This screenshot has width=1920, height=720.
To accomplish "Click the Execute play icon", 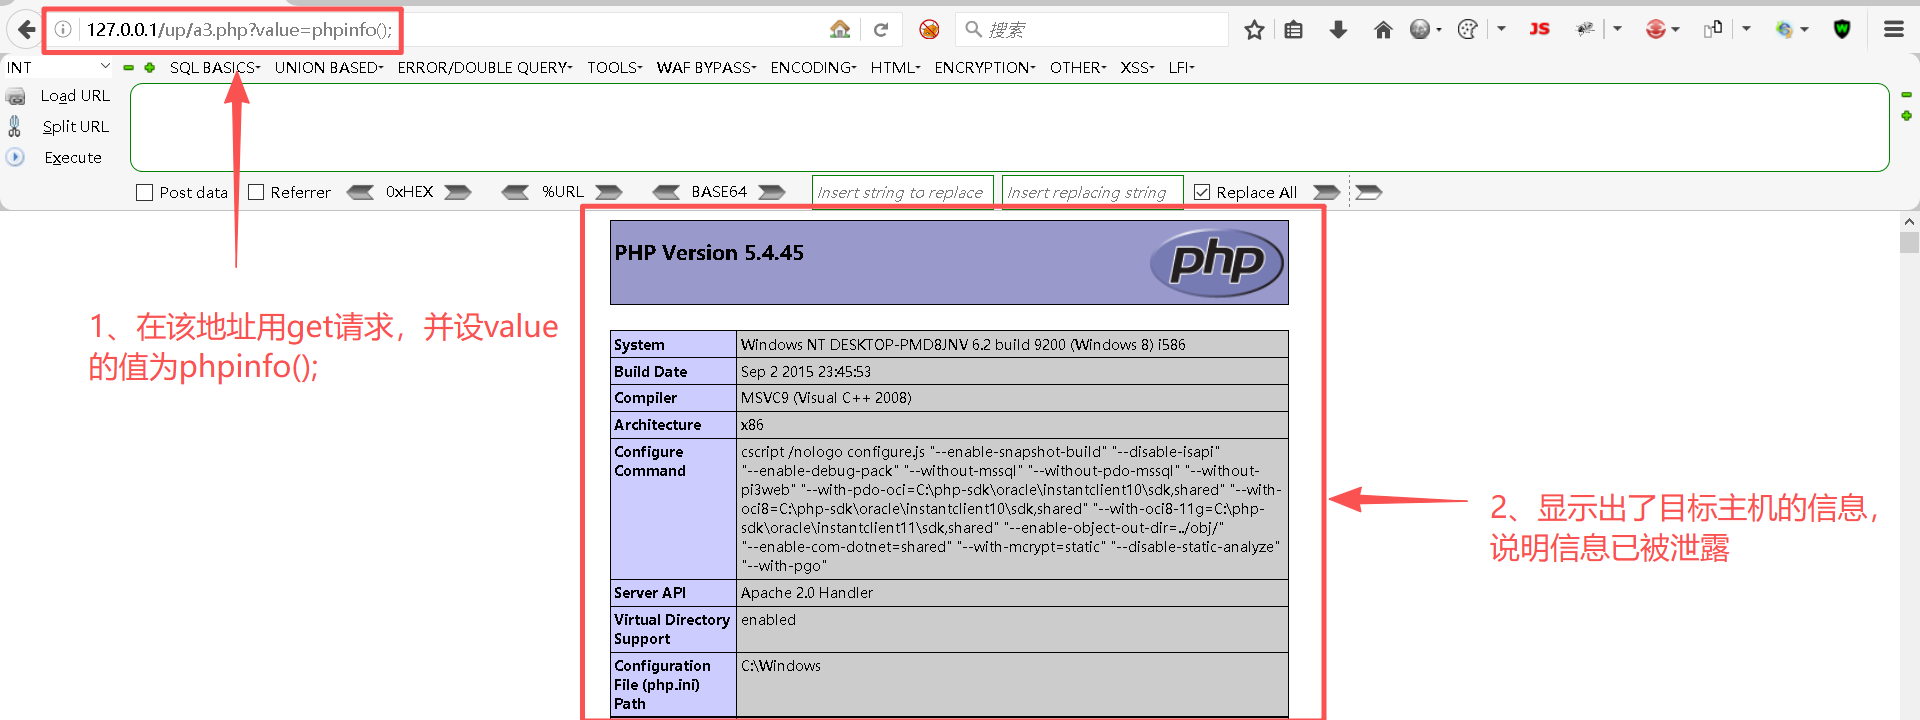I will (x=15, y=157).
